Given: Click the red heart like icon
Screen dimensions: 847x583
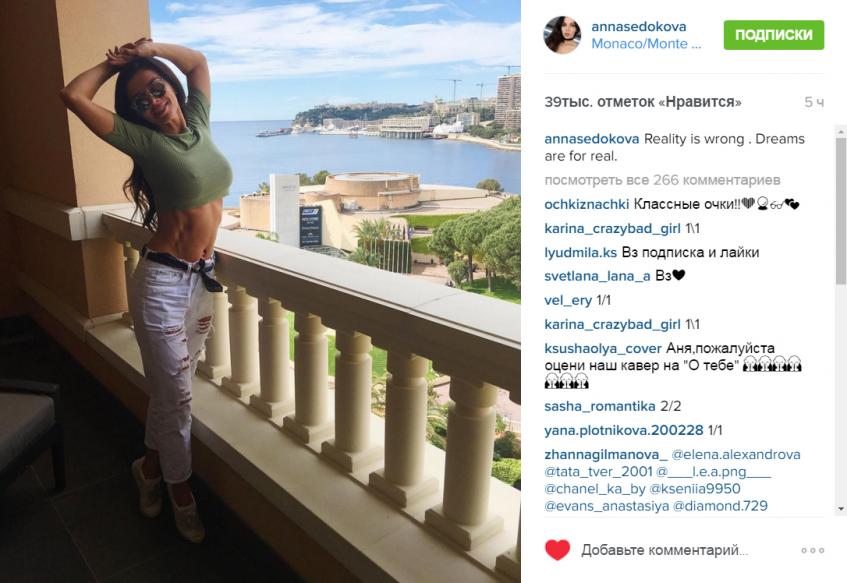Looking at the screenshot, I should (557, 550).
